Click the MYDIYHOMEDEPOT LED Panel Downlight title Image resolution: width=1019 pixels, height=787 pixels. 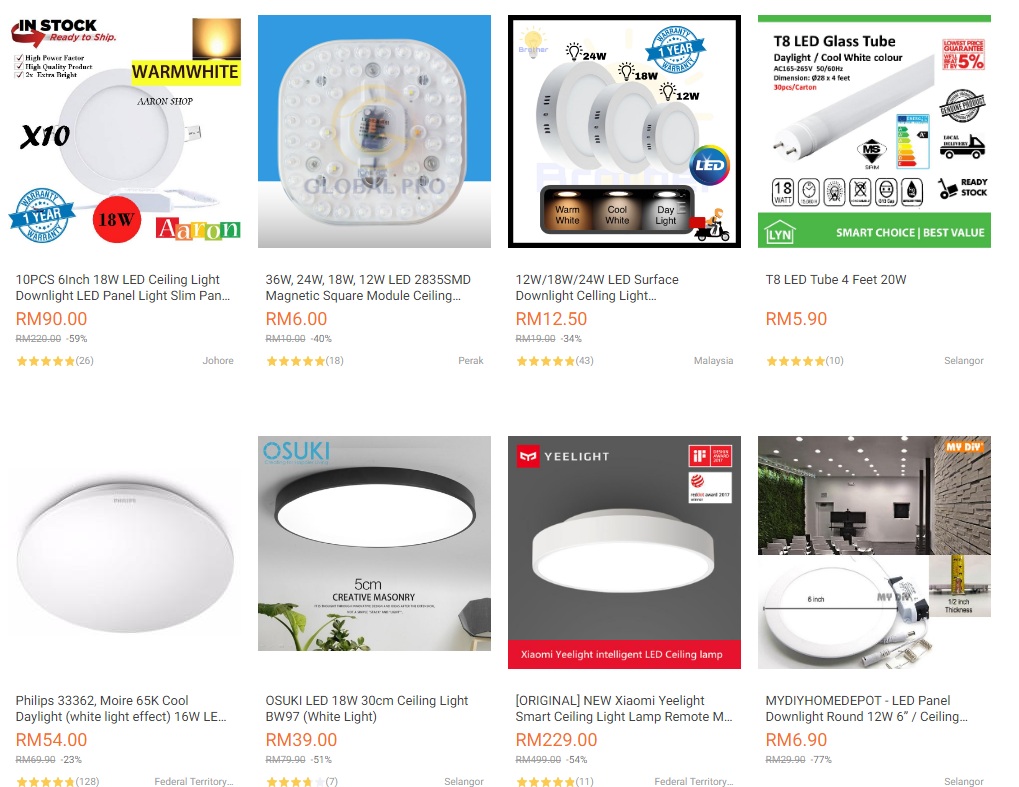866,708
